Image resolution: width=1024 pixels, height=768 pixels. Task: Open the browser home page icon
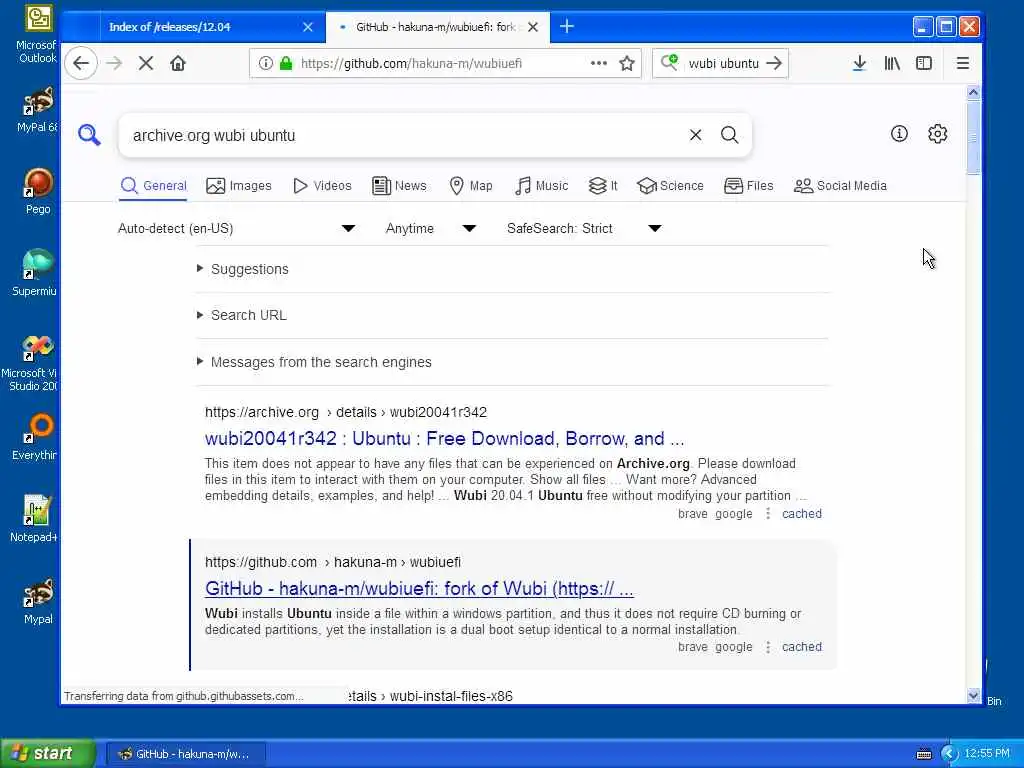point(178,63)
